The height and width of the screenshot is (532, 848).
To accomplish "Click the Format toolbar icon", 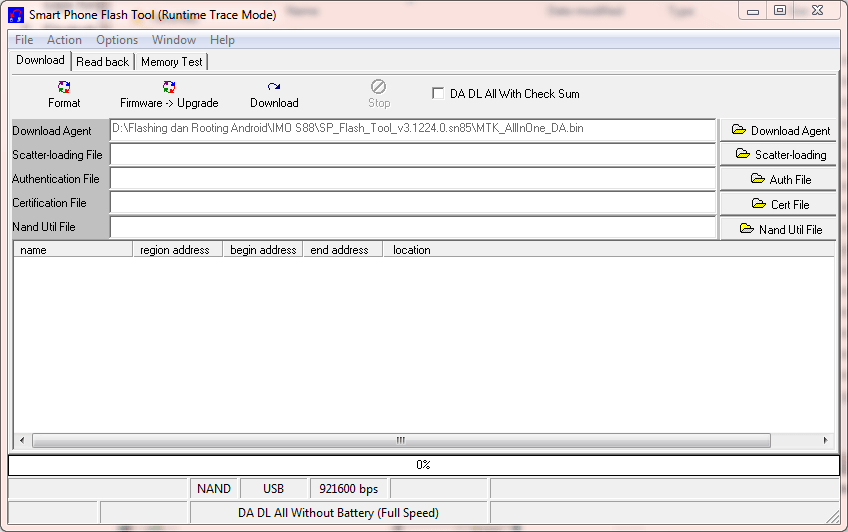I will [x=64, y=87].
